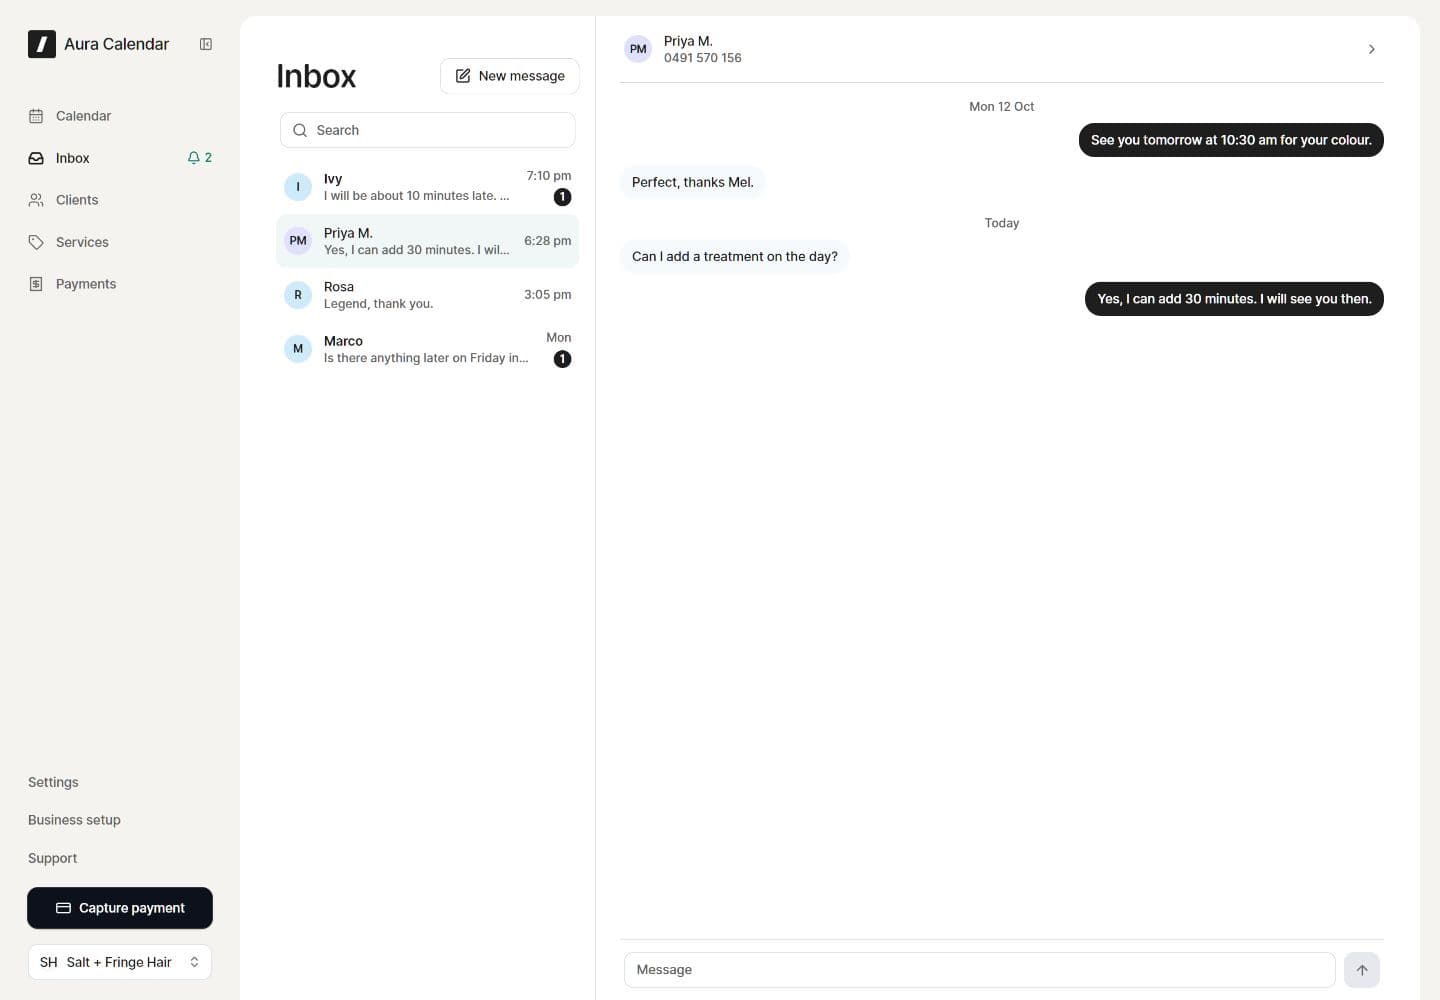This screenshot has height=1000, width=1440.
Task: Click the New message button
Action: click(510, 76)
